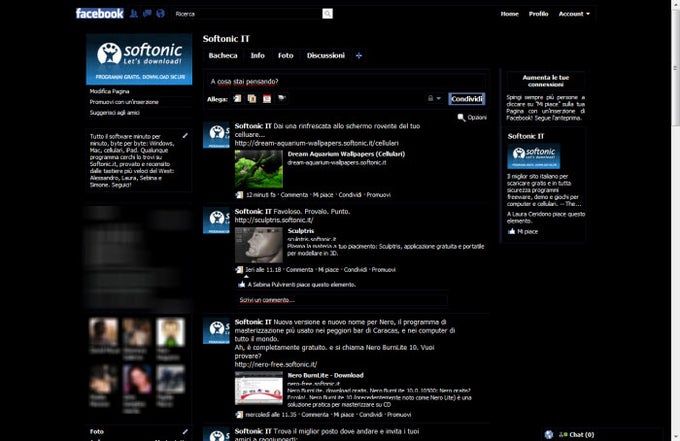Open the Sculptris 3D head thumbnail
The width and height of the screenshot is (680, 441).
tap(258, 245)
